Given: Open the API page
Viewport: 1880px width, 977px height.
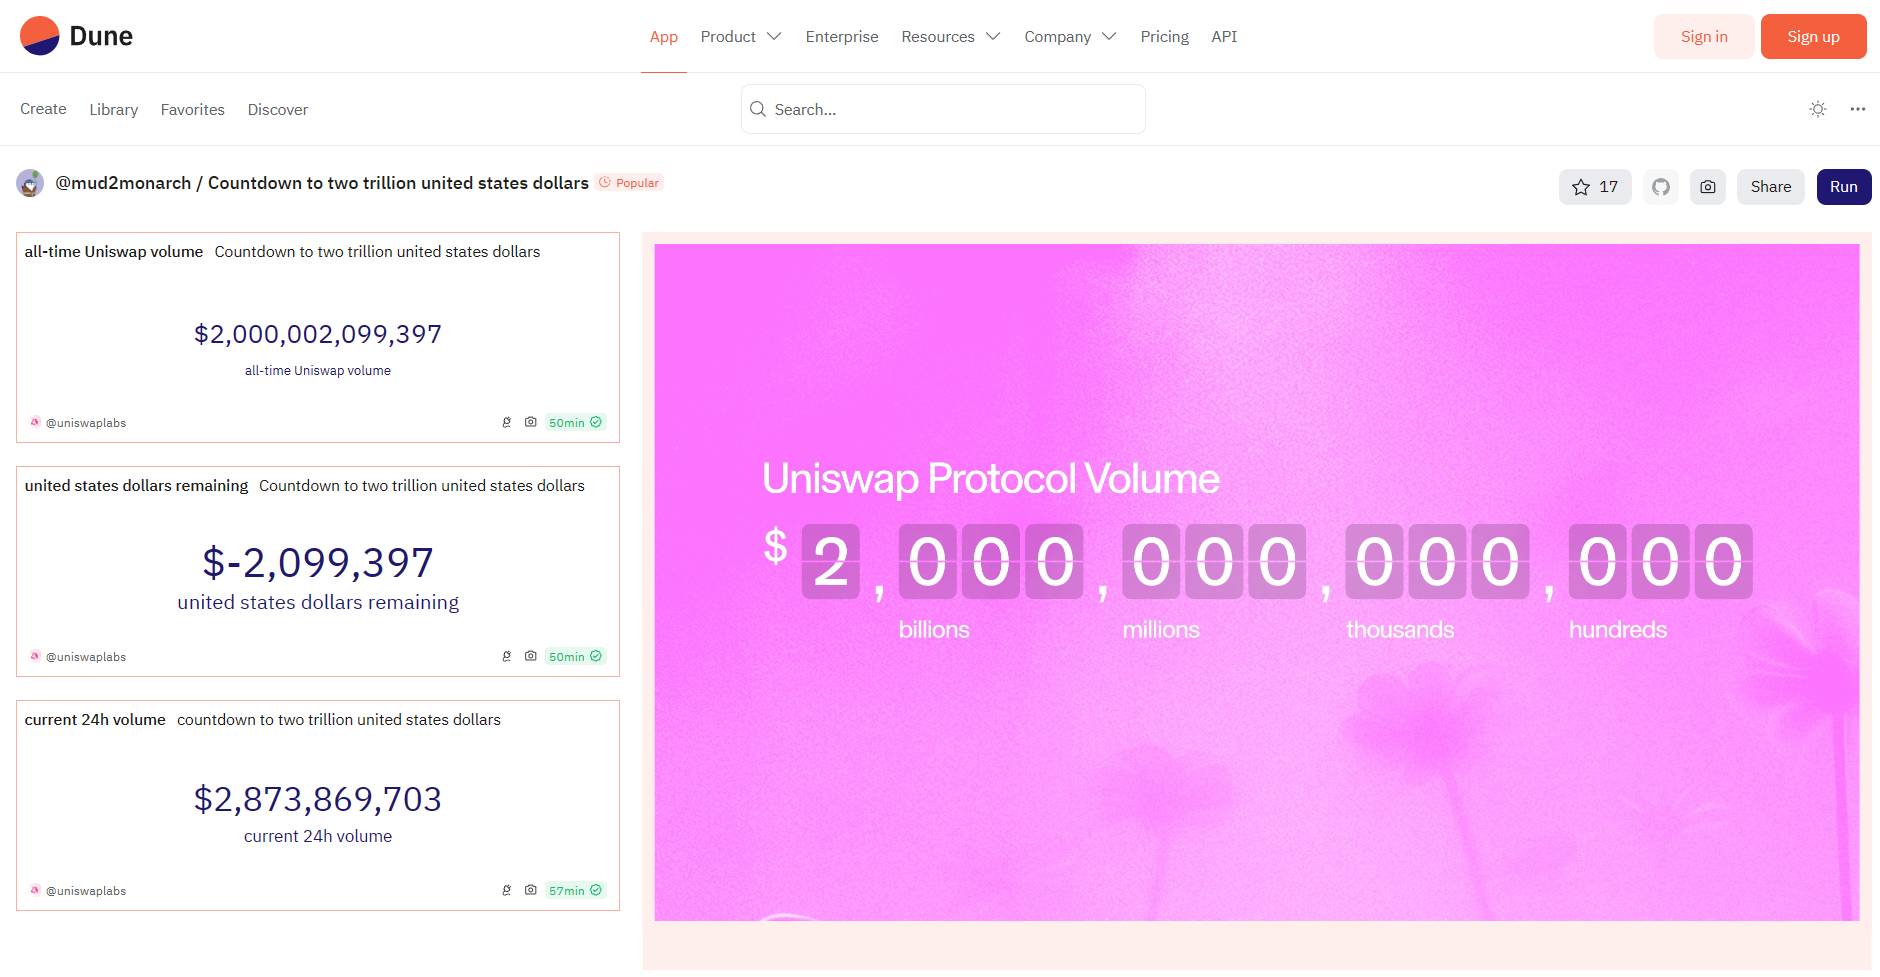Looking at the screenshot, I should tap(1224, 36).
